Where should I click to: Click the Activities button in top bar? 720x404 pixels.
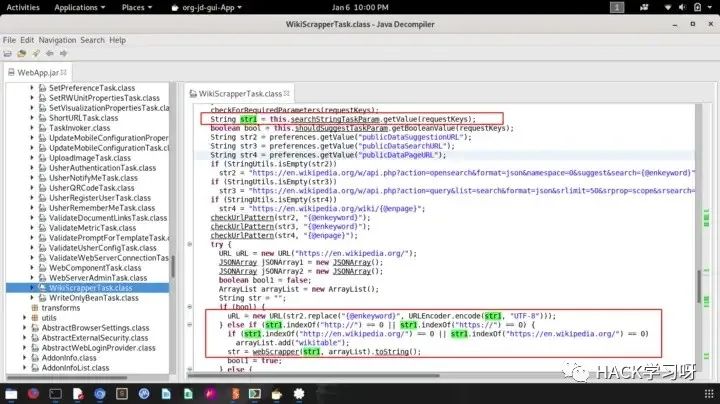[23, 7]
